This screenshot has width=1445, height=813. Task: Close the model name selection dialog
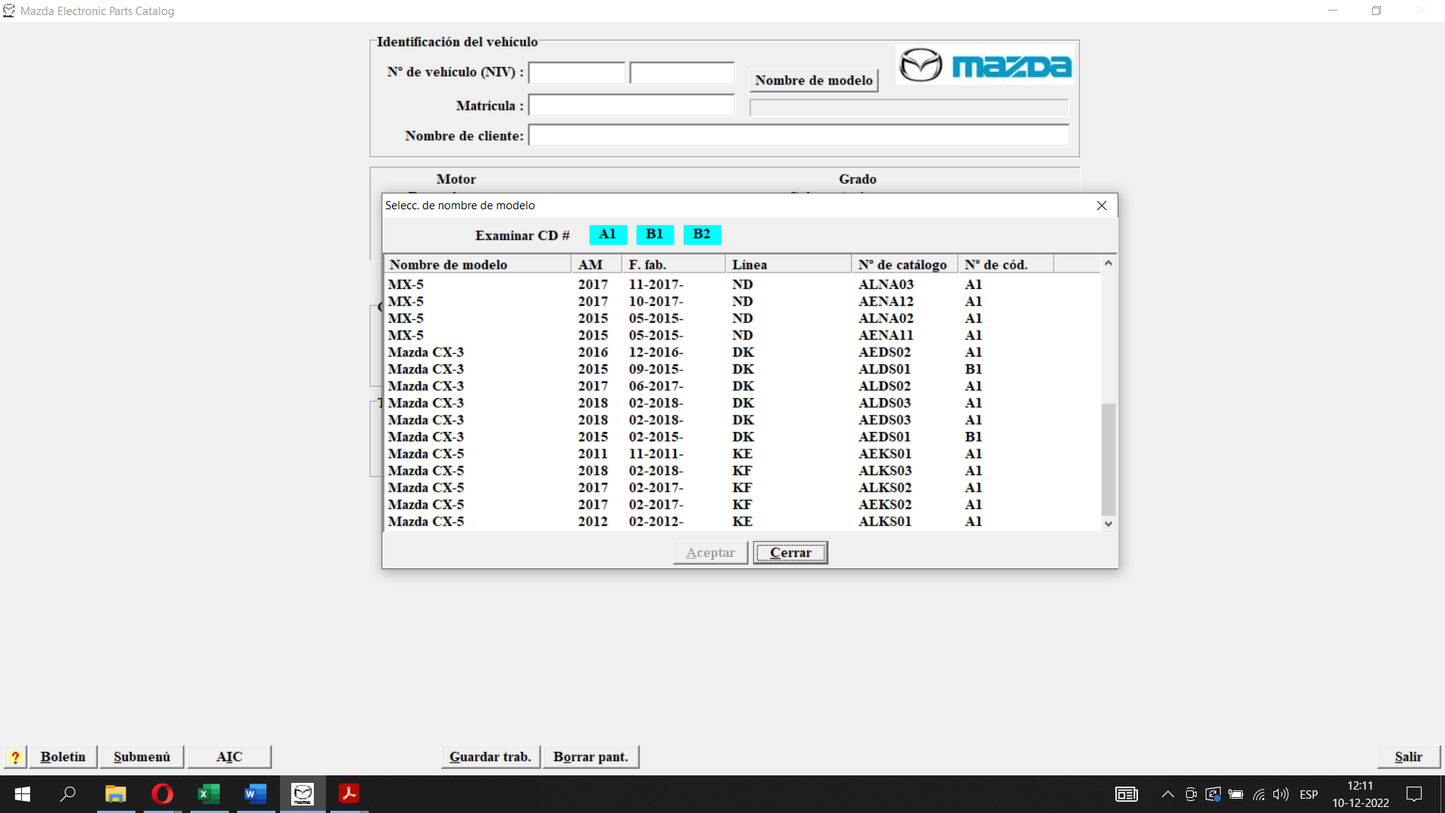[x=1101, y=205]
